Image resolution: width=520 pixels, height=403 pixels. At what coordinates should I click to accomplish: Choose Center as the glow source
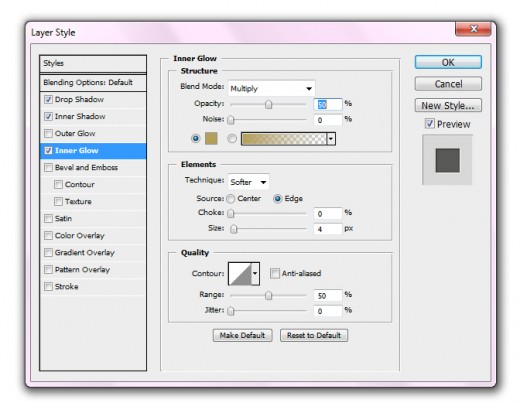click(x=231, y=199)
